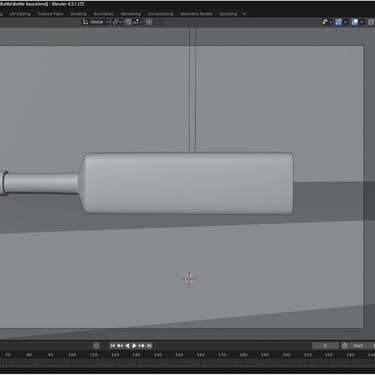Switch to the Scripting workspace tab
Image resolution: width=375 pixels, height=375 pixels.
pyautogui.click(x=228, y=14)
